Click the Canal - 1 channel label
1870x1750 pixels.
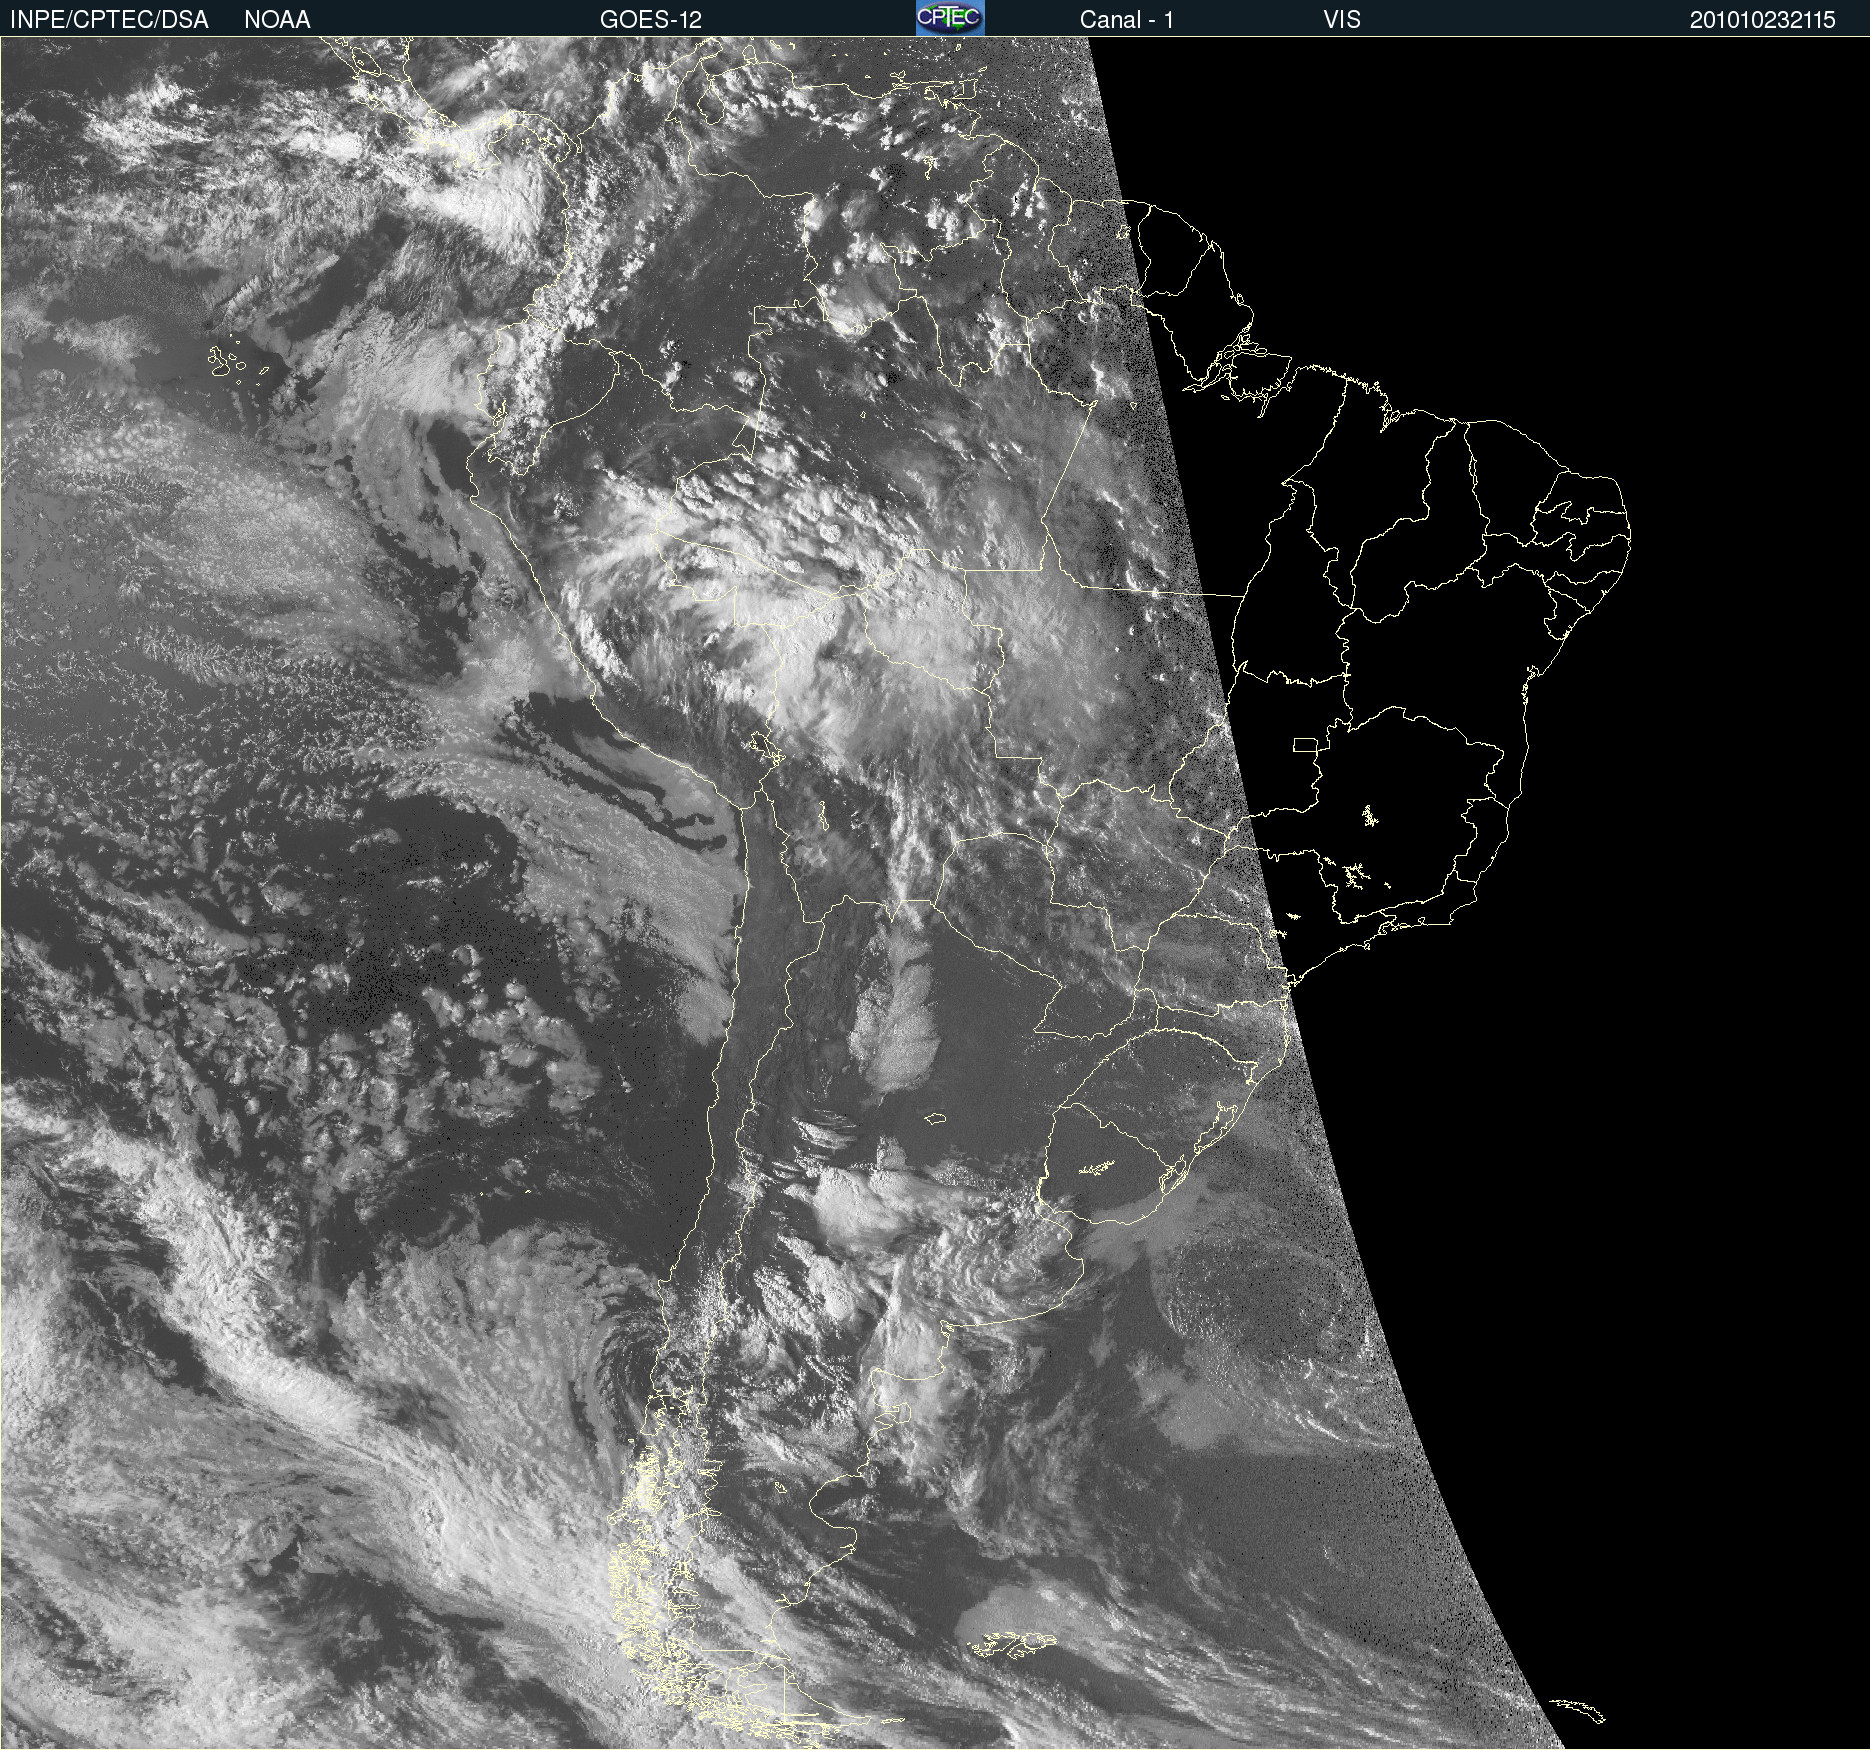point(1127,20)
